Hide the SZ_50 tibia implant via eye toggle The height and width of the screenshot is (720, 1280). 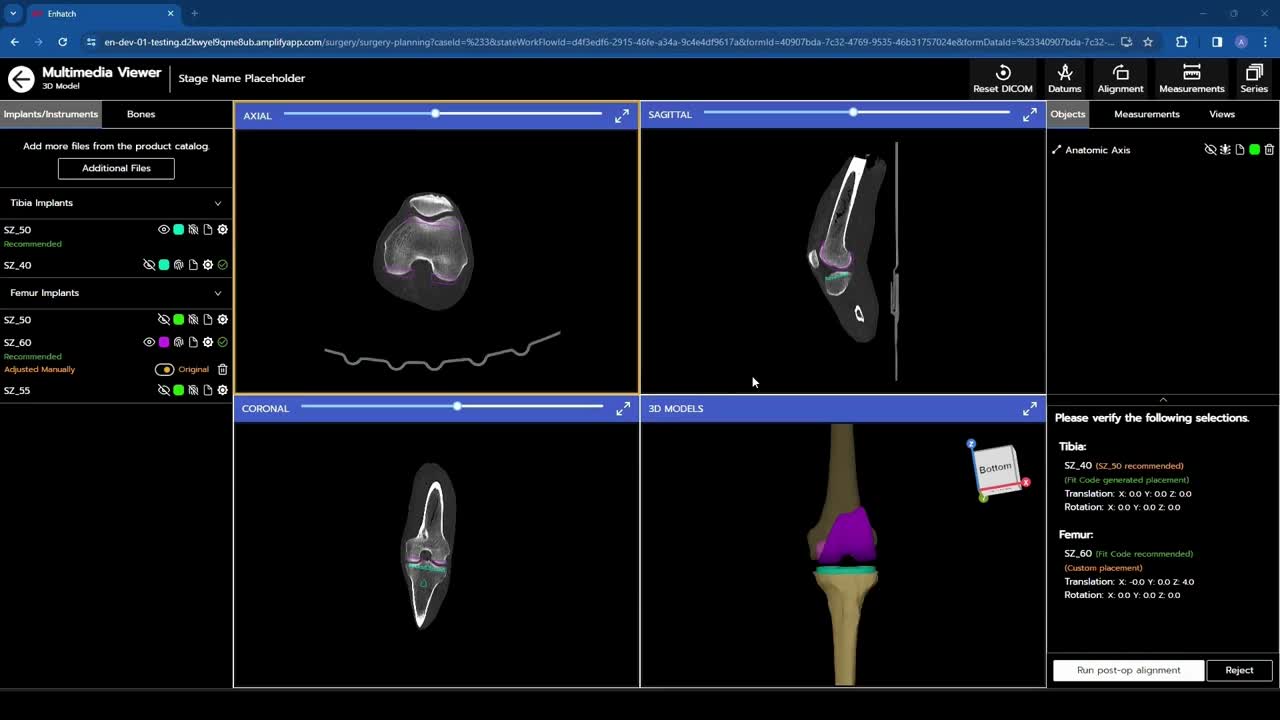tap(164, 229)
